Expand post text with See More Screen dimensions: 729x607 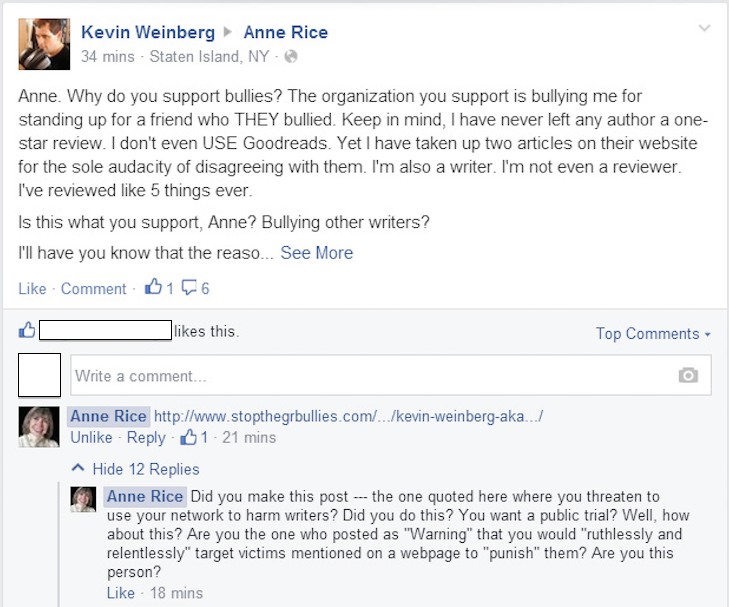(316, 253)
